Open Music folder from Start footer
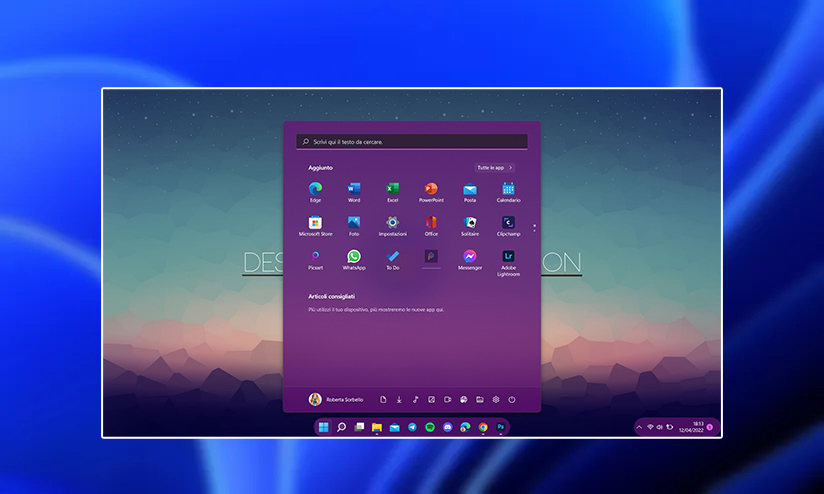 [415, 399]
